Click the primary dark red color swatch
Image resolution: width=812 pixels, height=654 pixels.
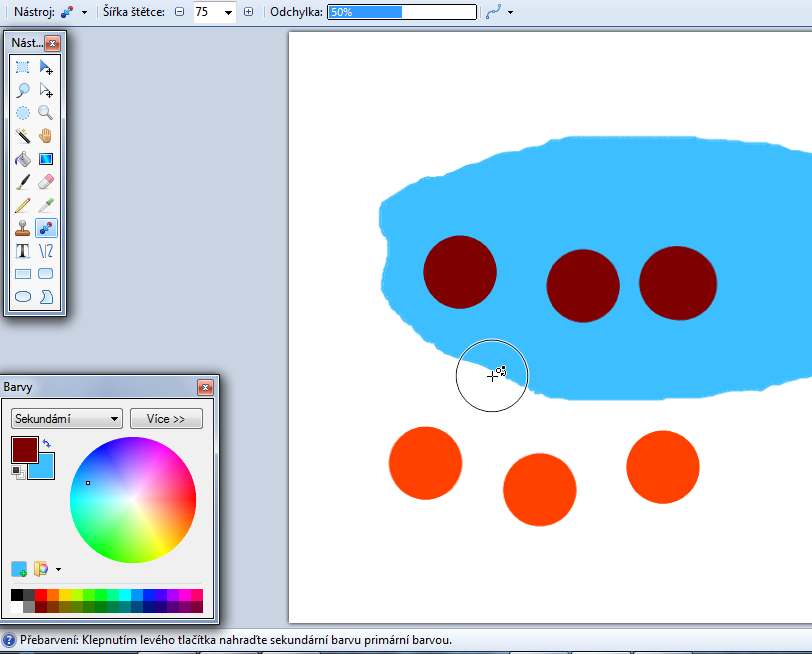coord(23,448)
